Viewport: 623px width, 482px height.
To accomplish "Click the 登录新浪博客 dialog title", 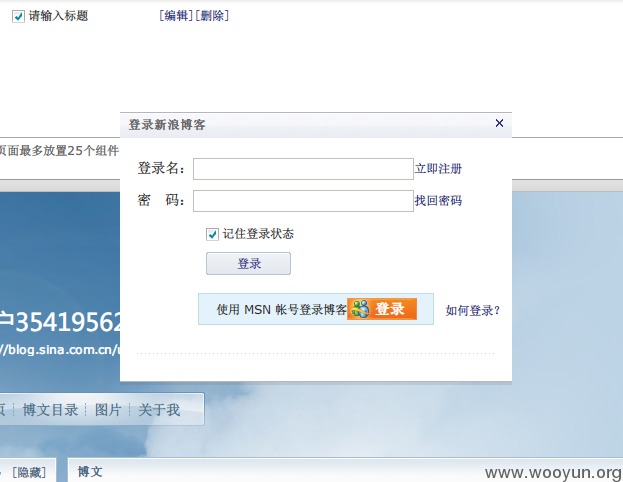I will [167, 125].
